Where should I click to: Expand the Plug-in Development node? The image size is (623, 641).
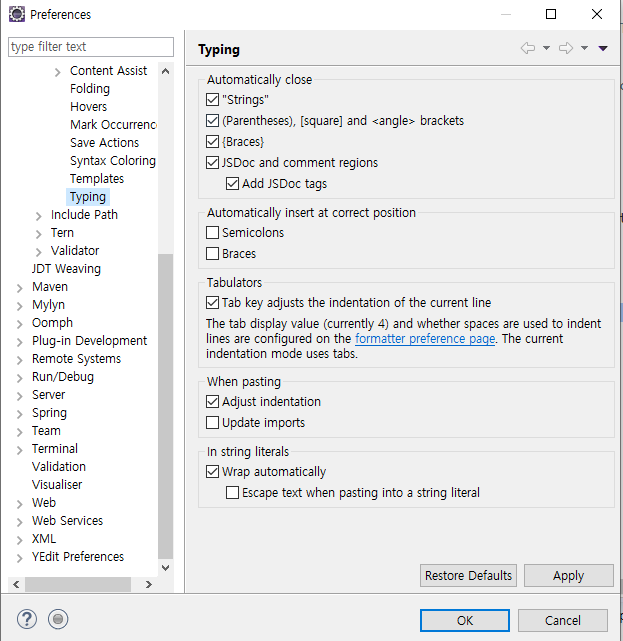pyautogui.click(x=20, y=342)
